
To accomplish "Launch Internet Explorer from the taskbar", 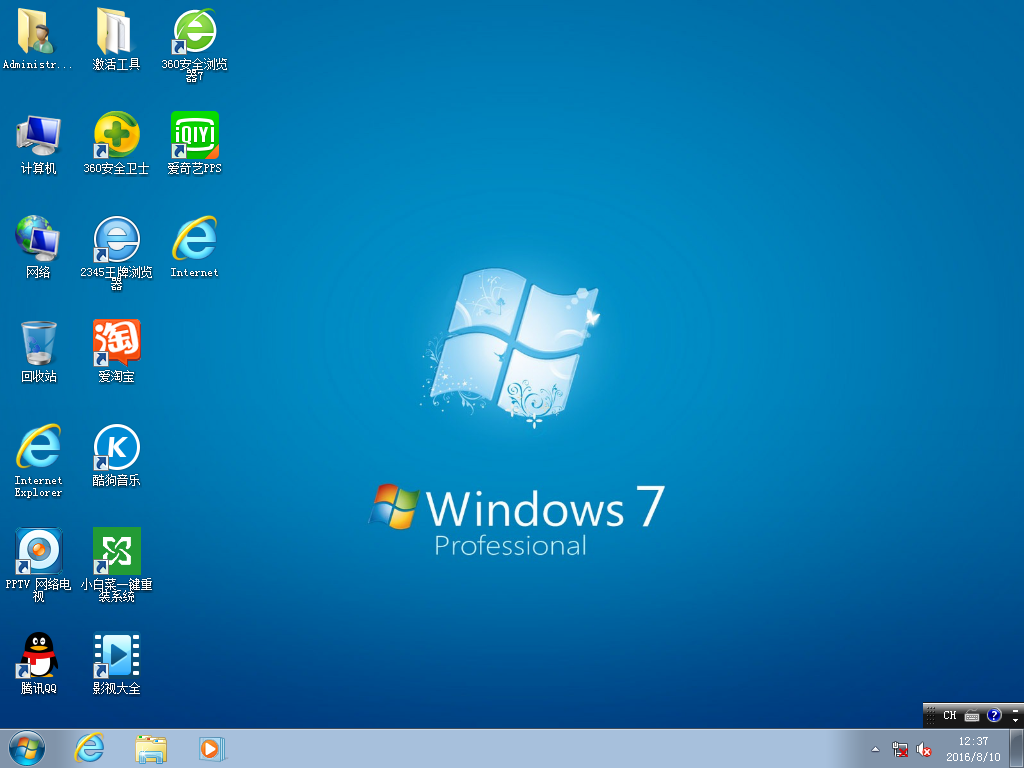I will click(89, 748).
